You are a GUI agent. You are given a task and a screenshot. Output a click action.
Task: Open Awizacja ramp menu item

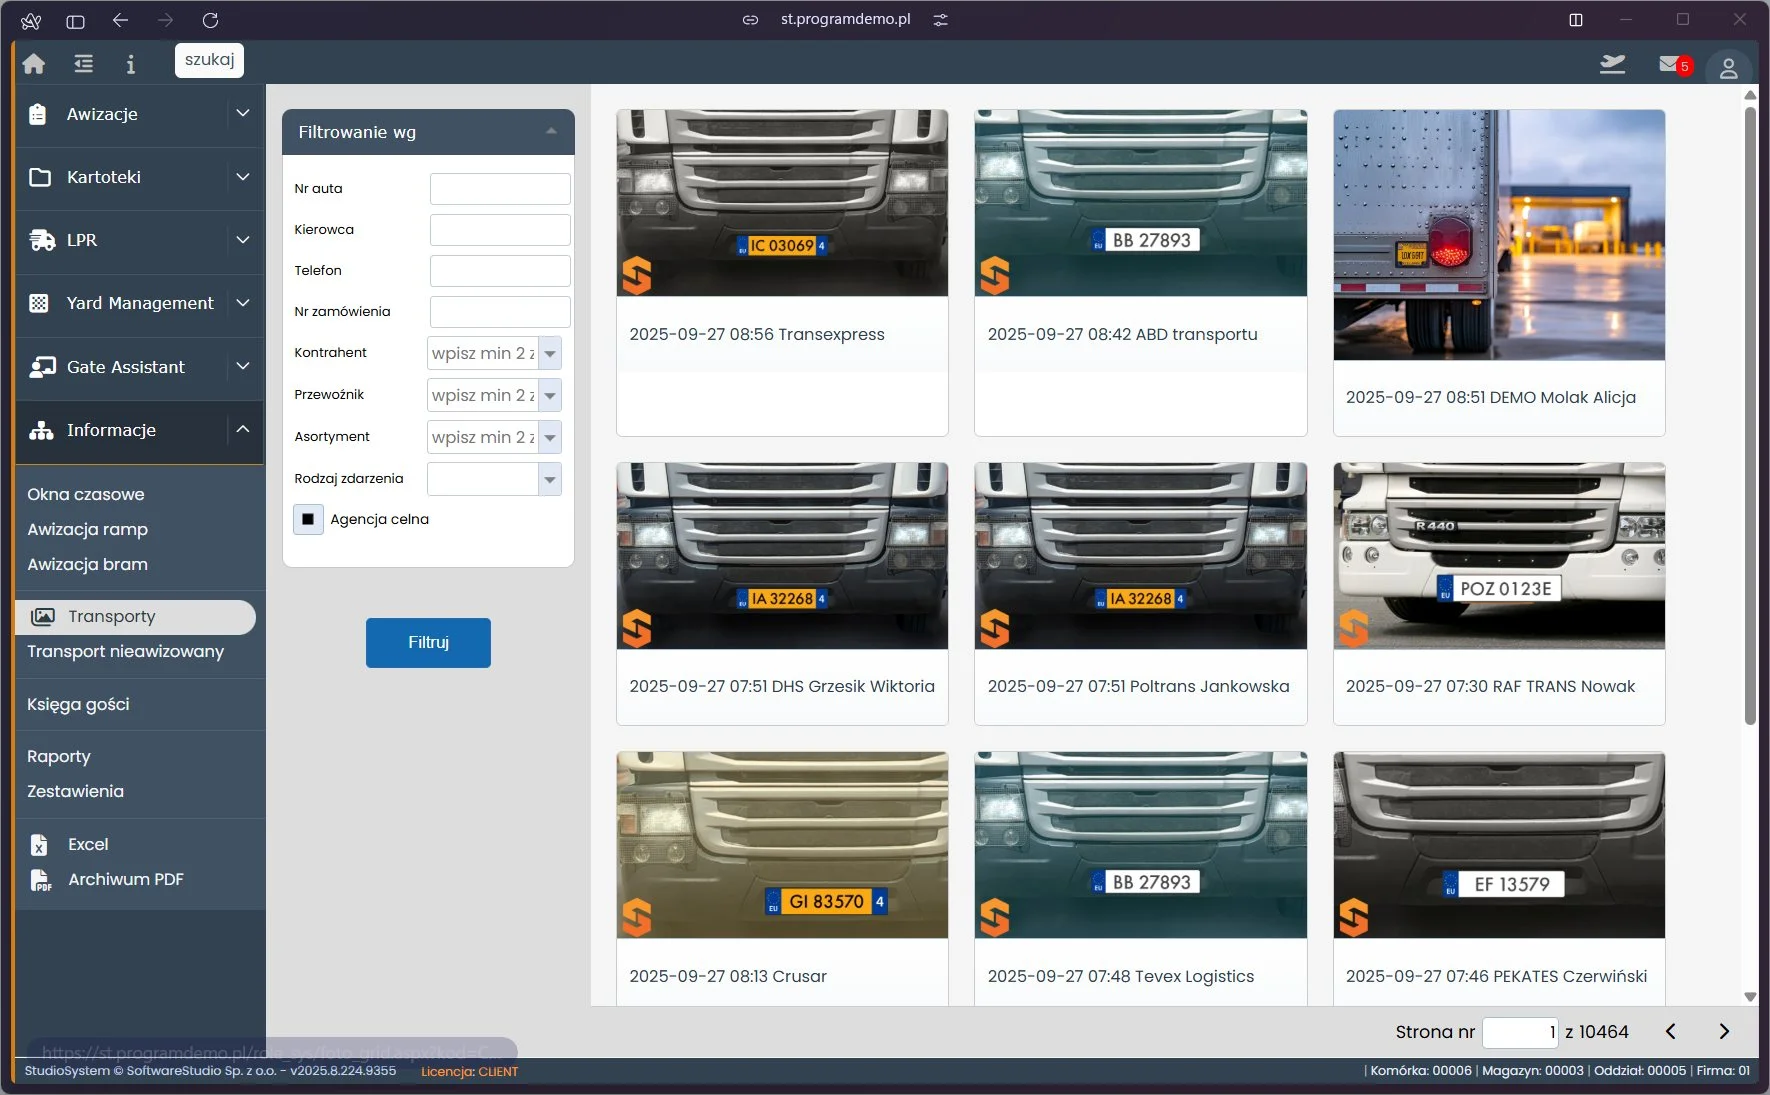pos(88,529)
